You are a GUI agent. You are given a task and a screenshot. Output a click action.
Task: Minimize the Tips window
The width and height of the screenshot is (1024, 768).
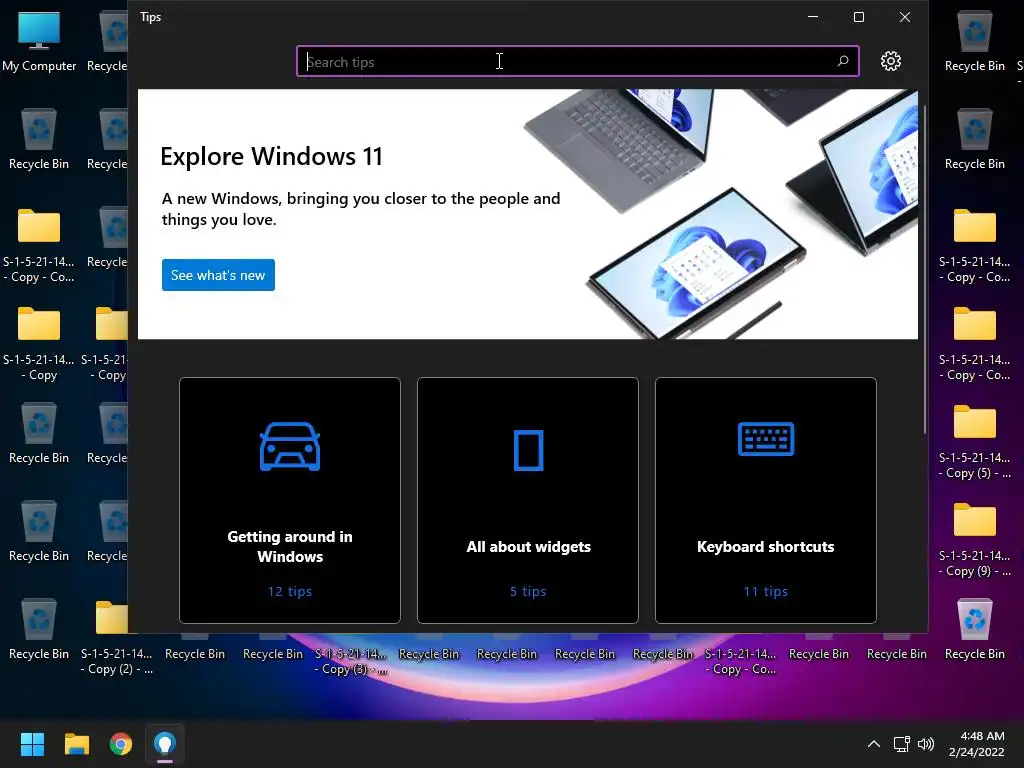(x=813, y=17)
